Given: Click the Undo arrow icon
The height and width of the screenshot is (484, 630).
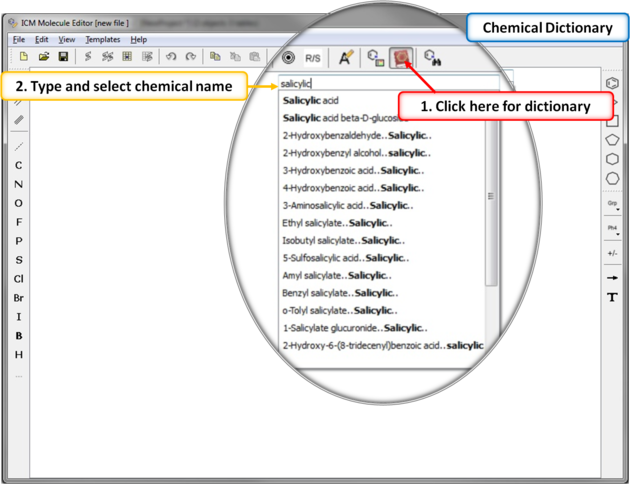Looking at the screenshot, I should 171,57.
